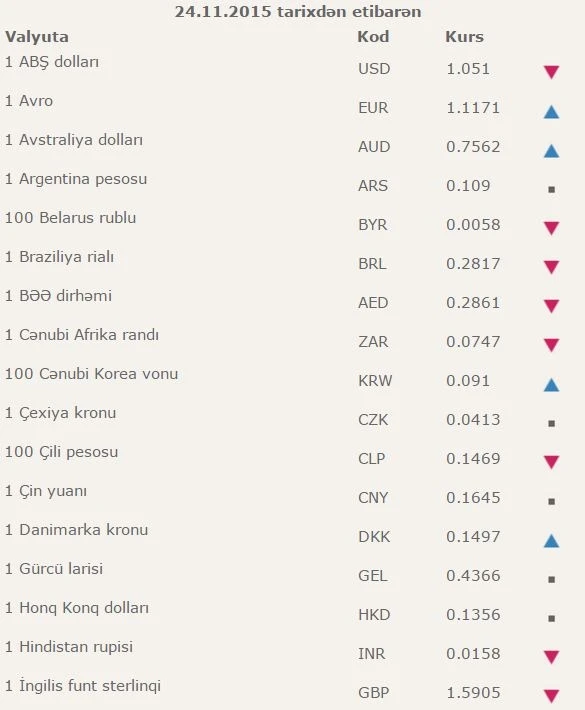This screenshot has height=710, width=585.
Task: Click the Kod column header
Action: click(x=373, y=36)
